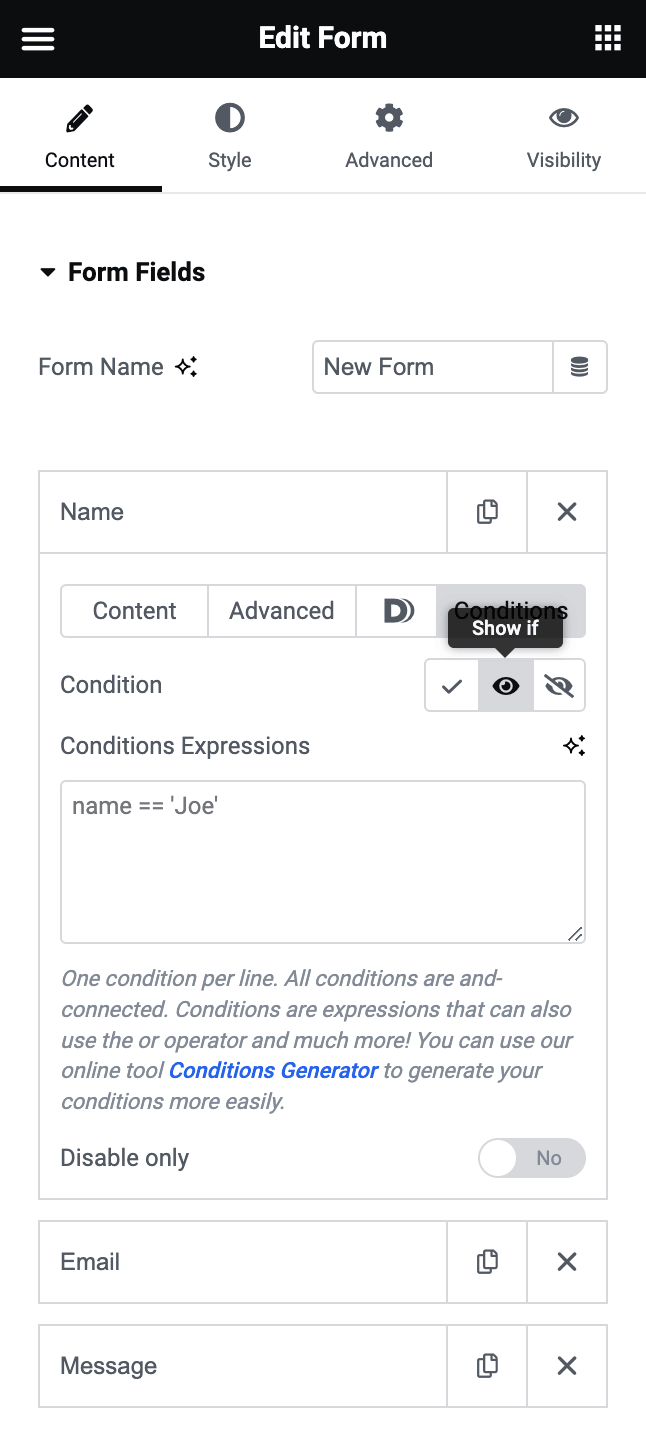Click the widgets grid icon top right

[x=608, y=38]
